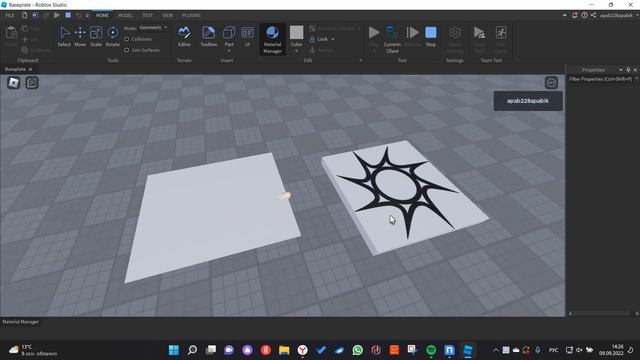Open the taskbar clock and date

pos(611,350)
